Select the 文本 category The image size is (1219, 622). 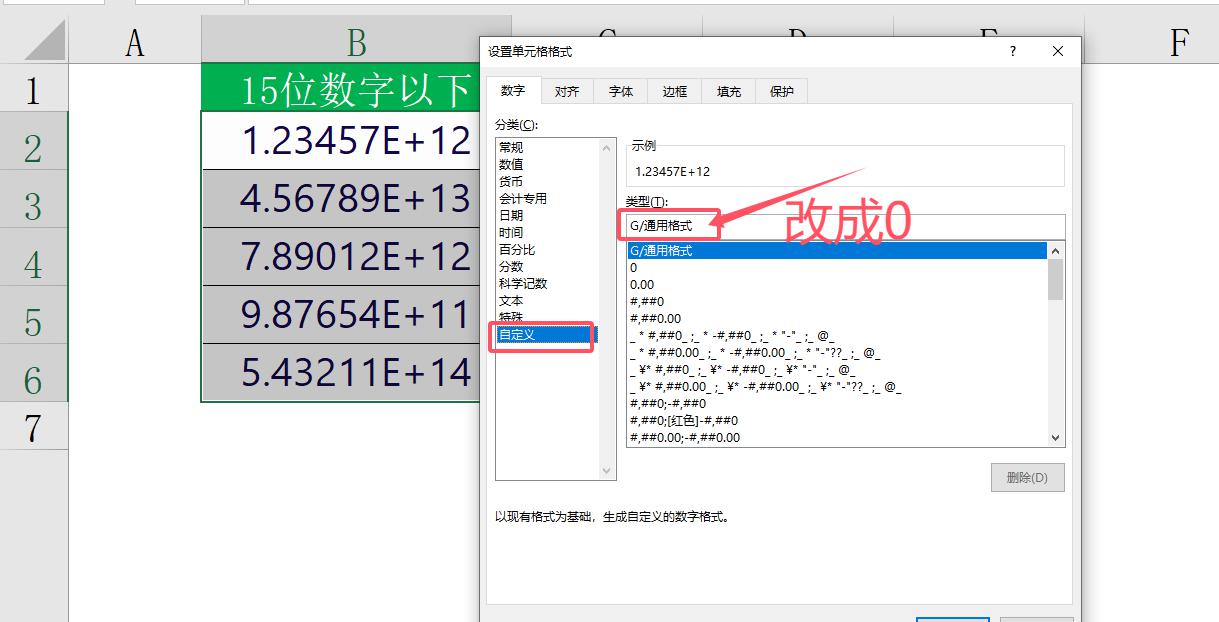coord(547,300)
